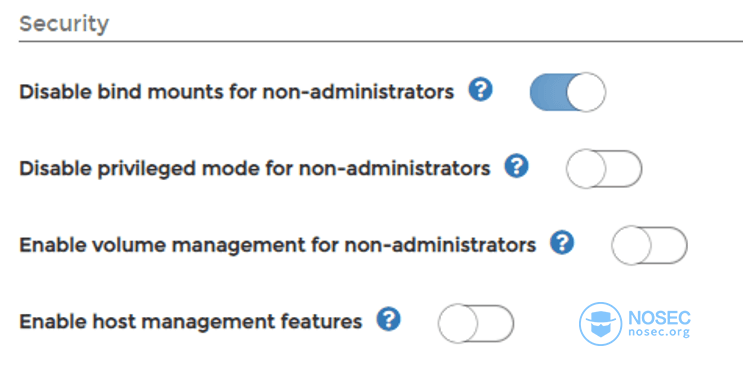Toggle on volume management for non-administrators
Image resolution: width=743 pixels, height=370 pixels.
[x=649, y=245]
